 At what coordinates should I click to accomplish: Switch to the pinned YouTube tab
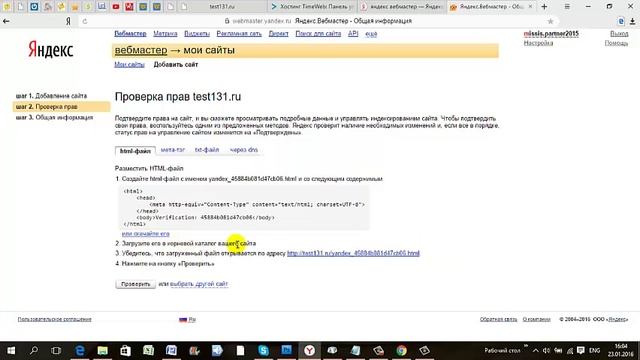[116, 7]
